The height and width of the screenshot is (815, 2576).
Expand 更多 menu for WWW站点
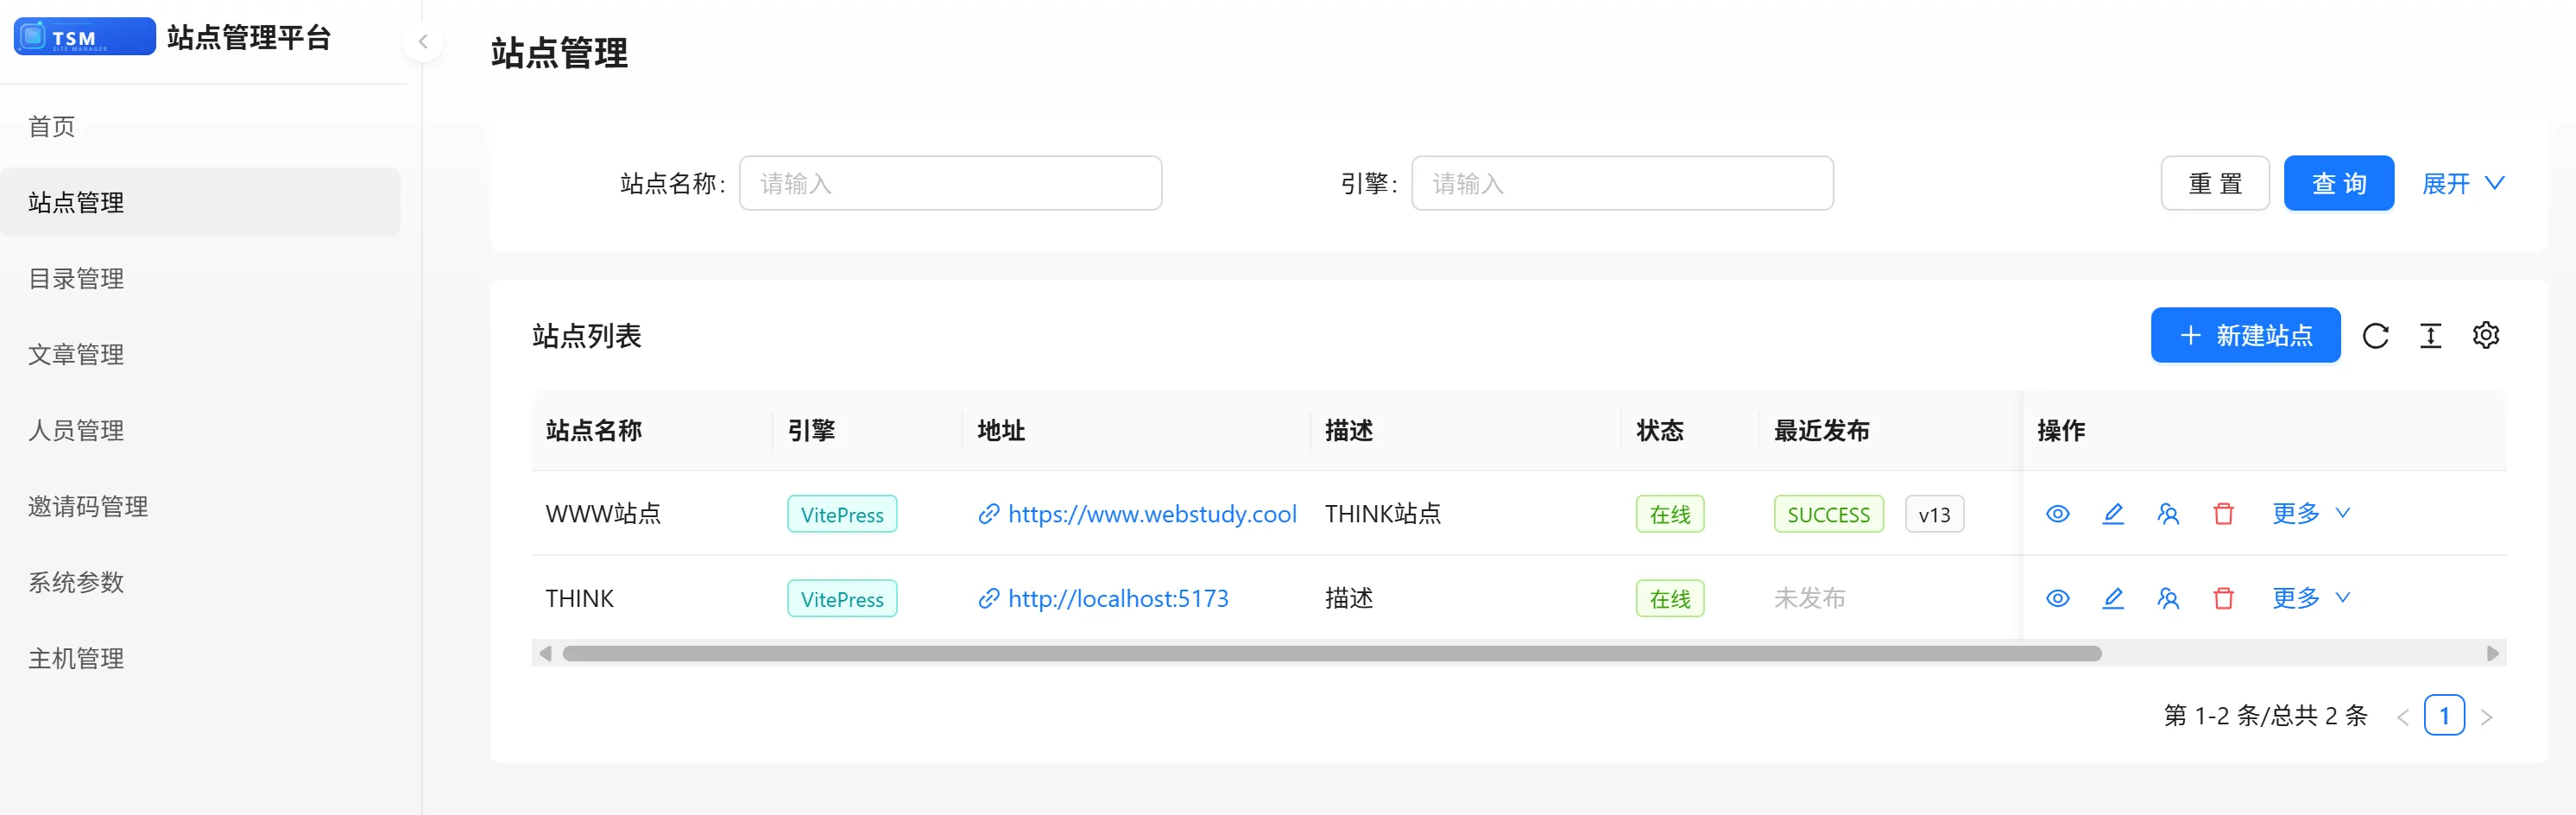point(2311,513)
